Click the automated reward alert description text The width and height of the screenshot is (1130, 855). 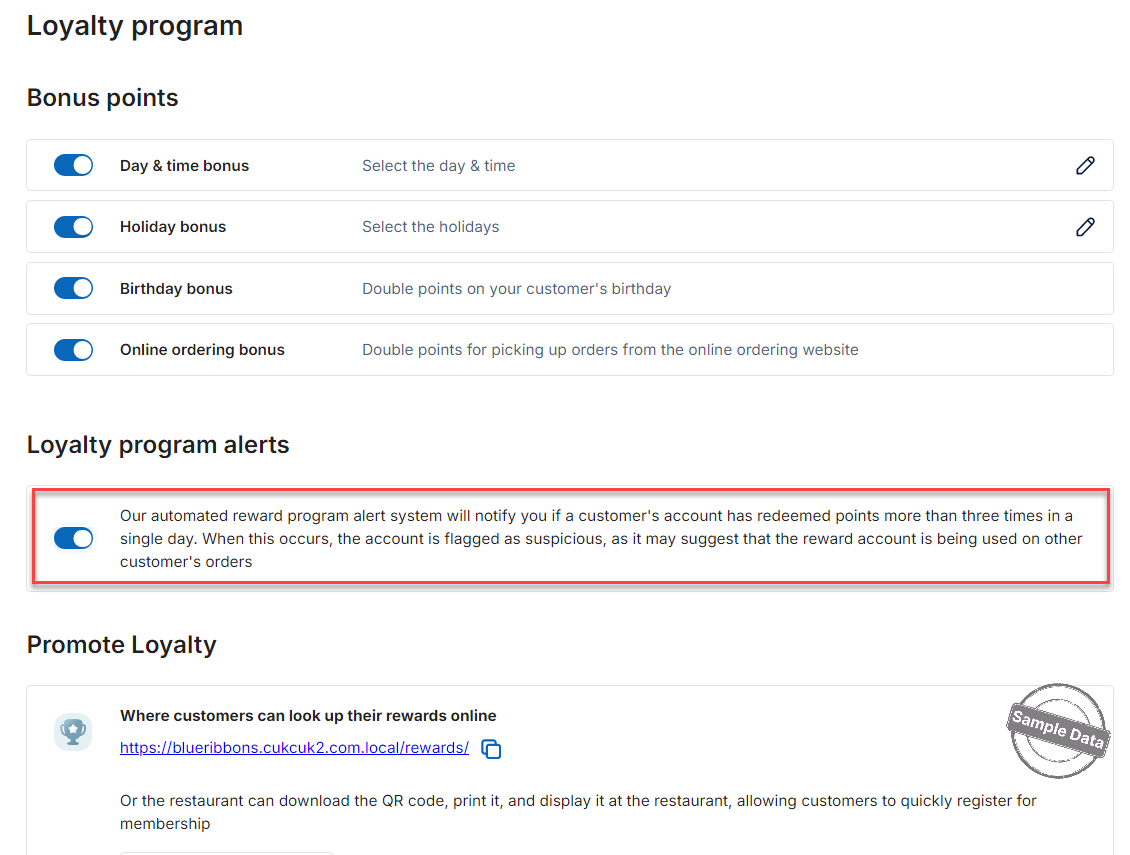coord(601,539)
